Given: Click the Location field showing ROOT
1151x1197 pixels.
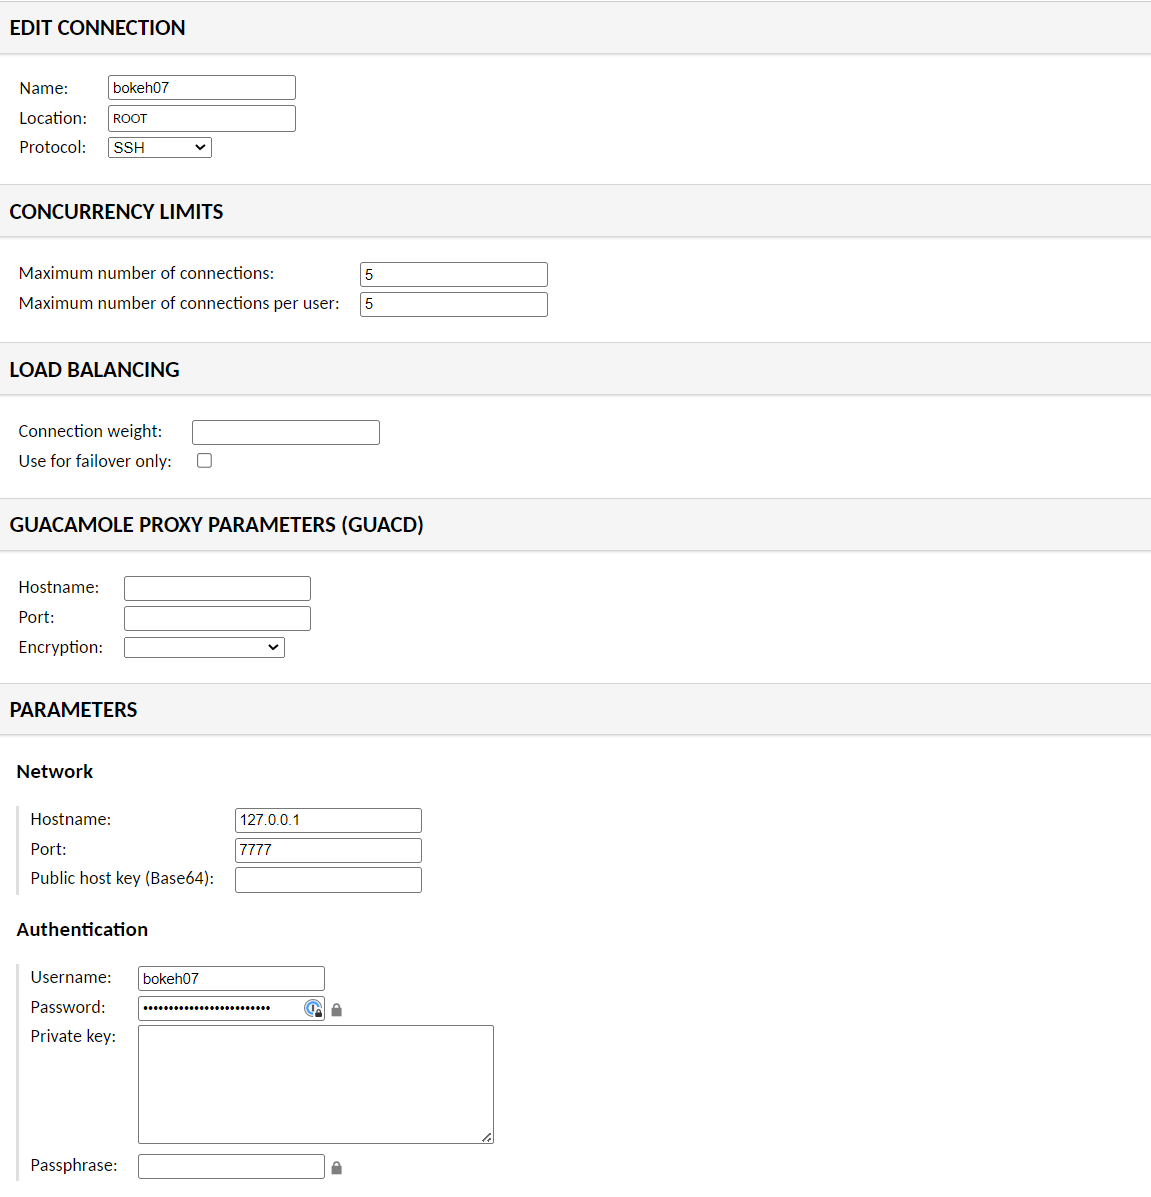Looking at the screenshot, I should (x=200, y=118).
